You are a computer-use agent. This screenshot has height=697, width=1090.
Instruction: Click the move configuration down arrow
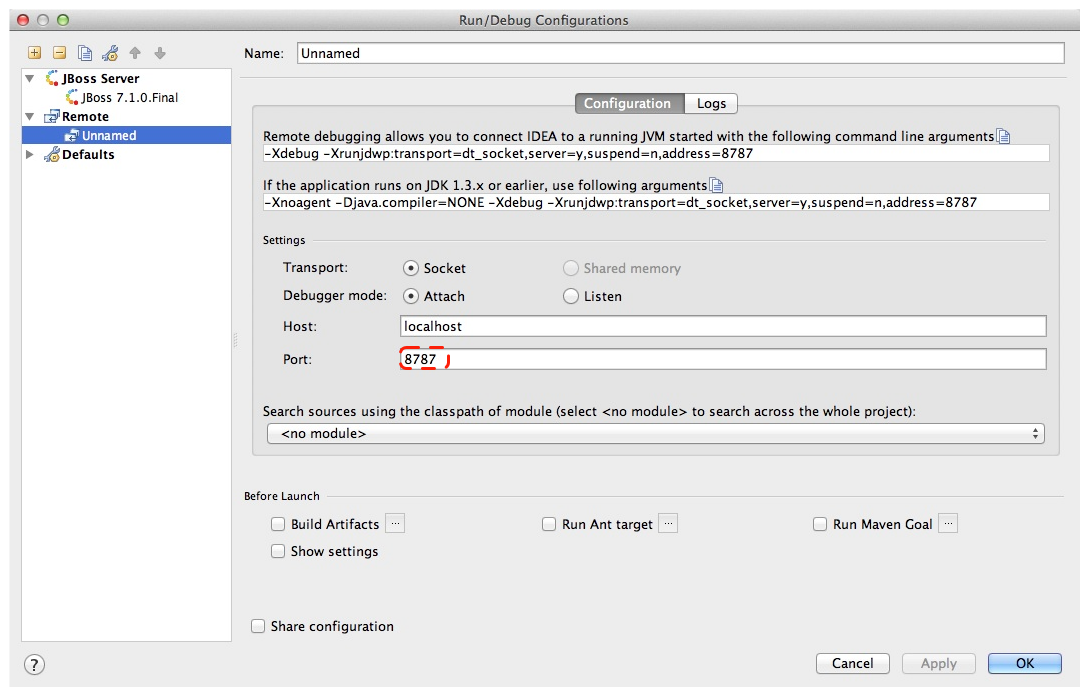(160, 53)
